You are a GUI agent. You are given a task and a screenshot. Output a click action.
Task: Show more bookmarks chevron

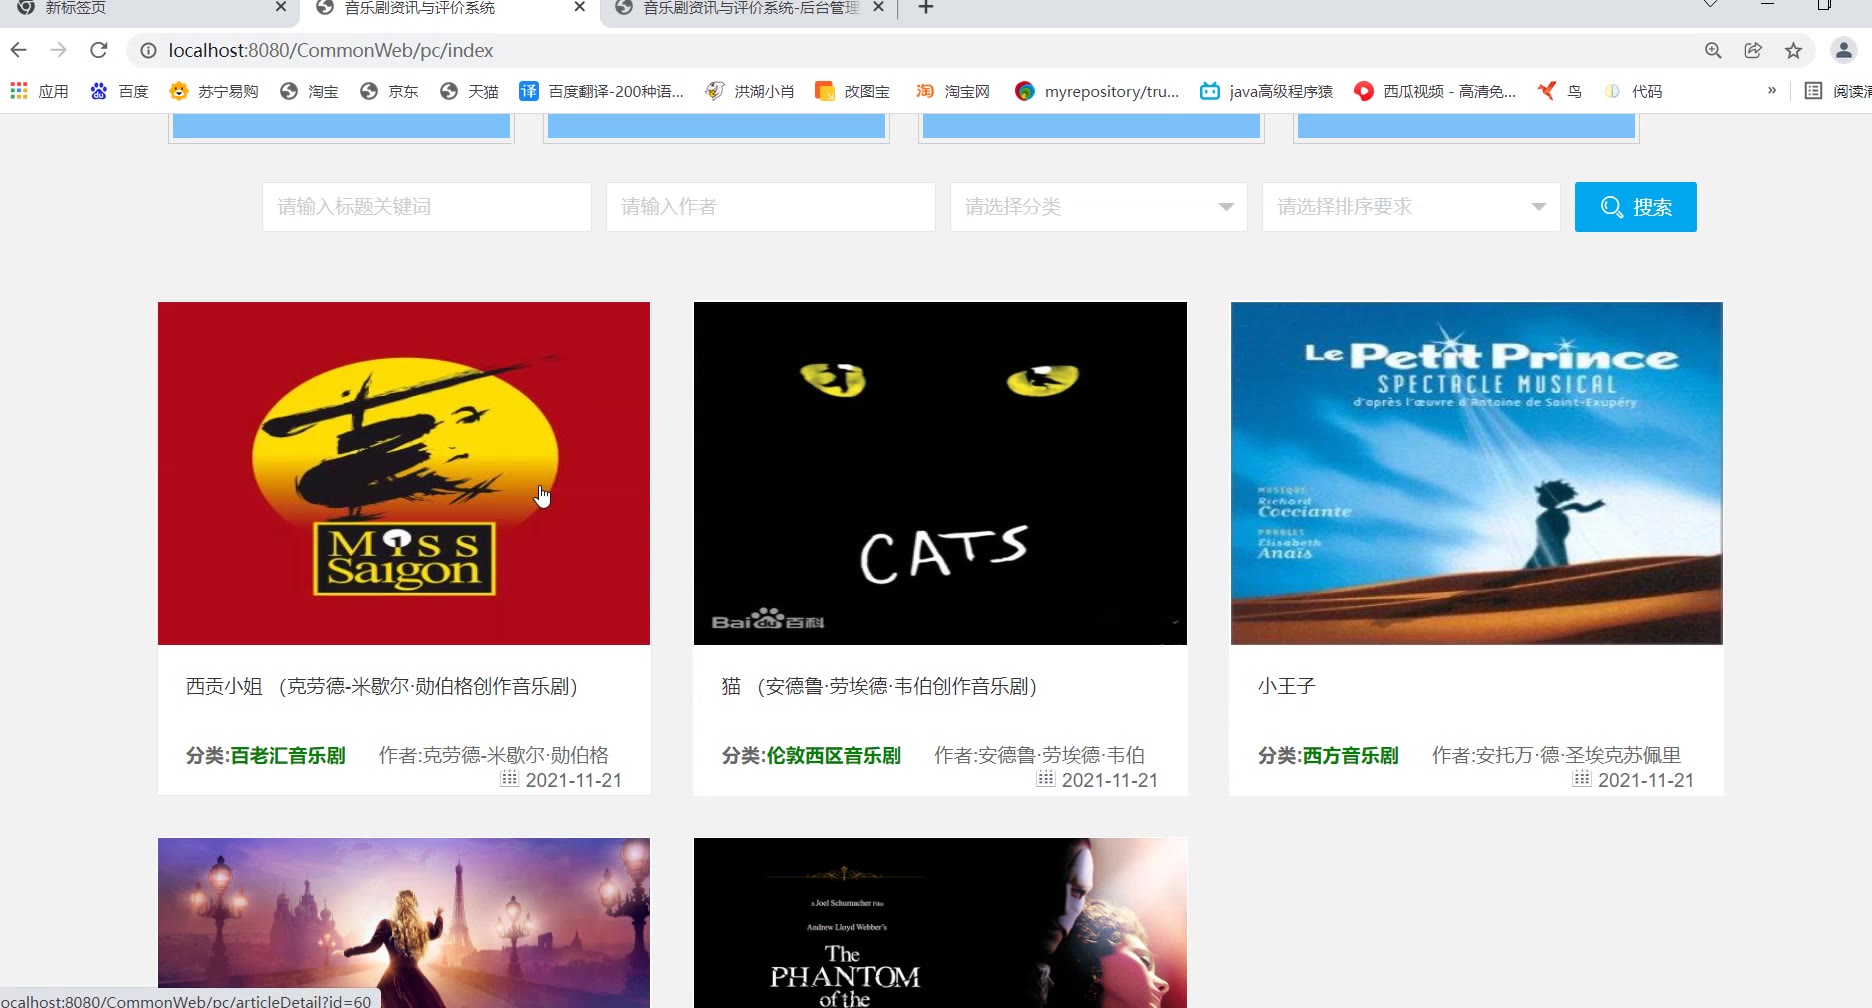(x=1772, y=90)
